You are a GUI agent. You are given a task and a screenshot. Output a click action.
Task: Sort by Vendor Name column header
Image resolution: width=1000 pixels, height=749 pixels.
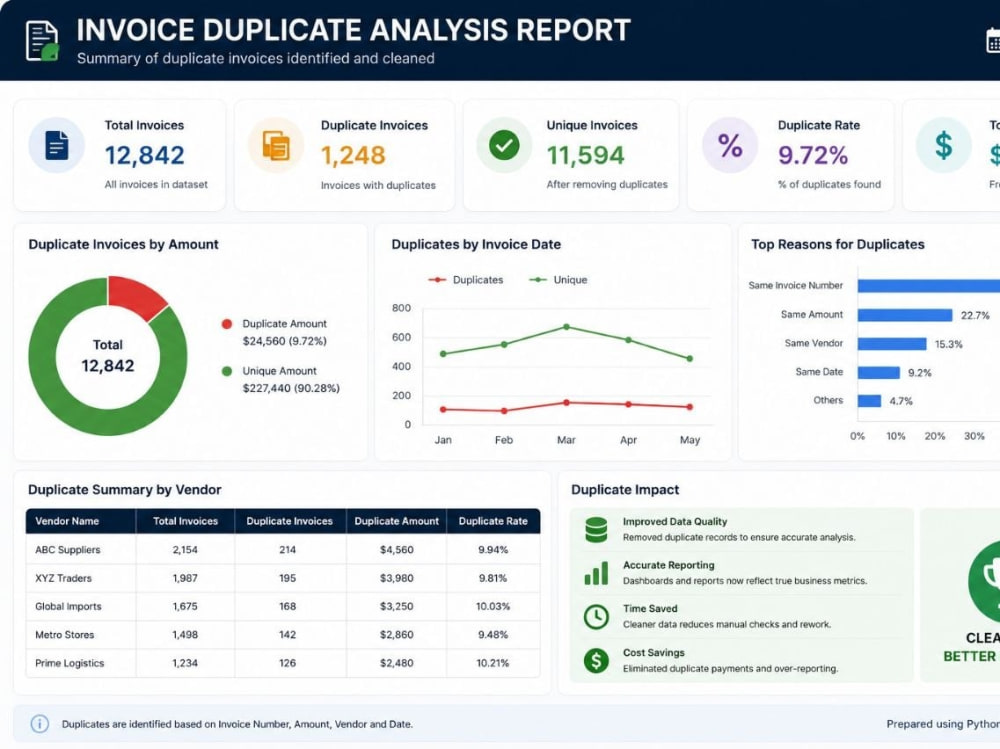tap(80, 521)
